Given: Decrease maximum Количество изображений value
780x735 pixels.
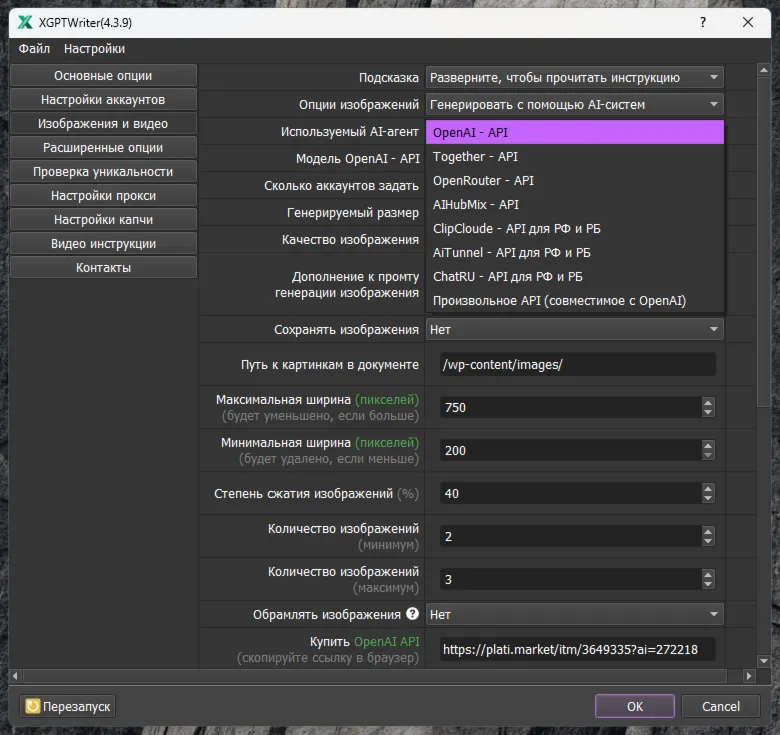Looking at the screenshot, I should pos(709,584).
